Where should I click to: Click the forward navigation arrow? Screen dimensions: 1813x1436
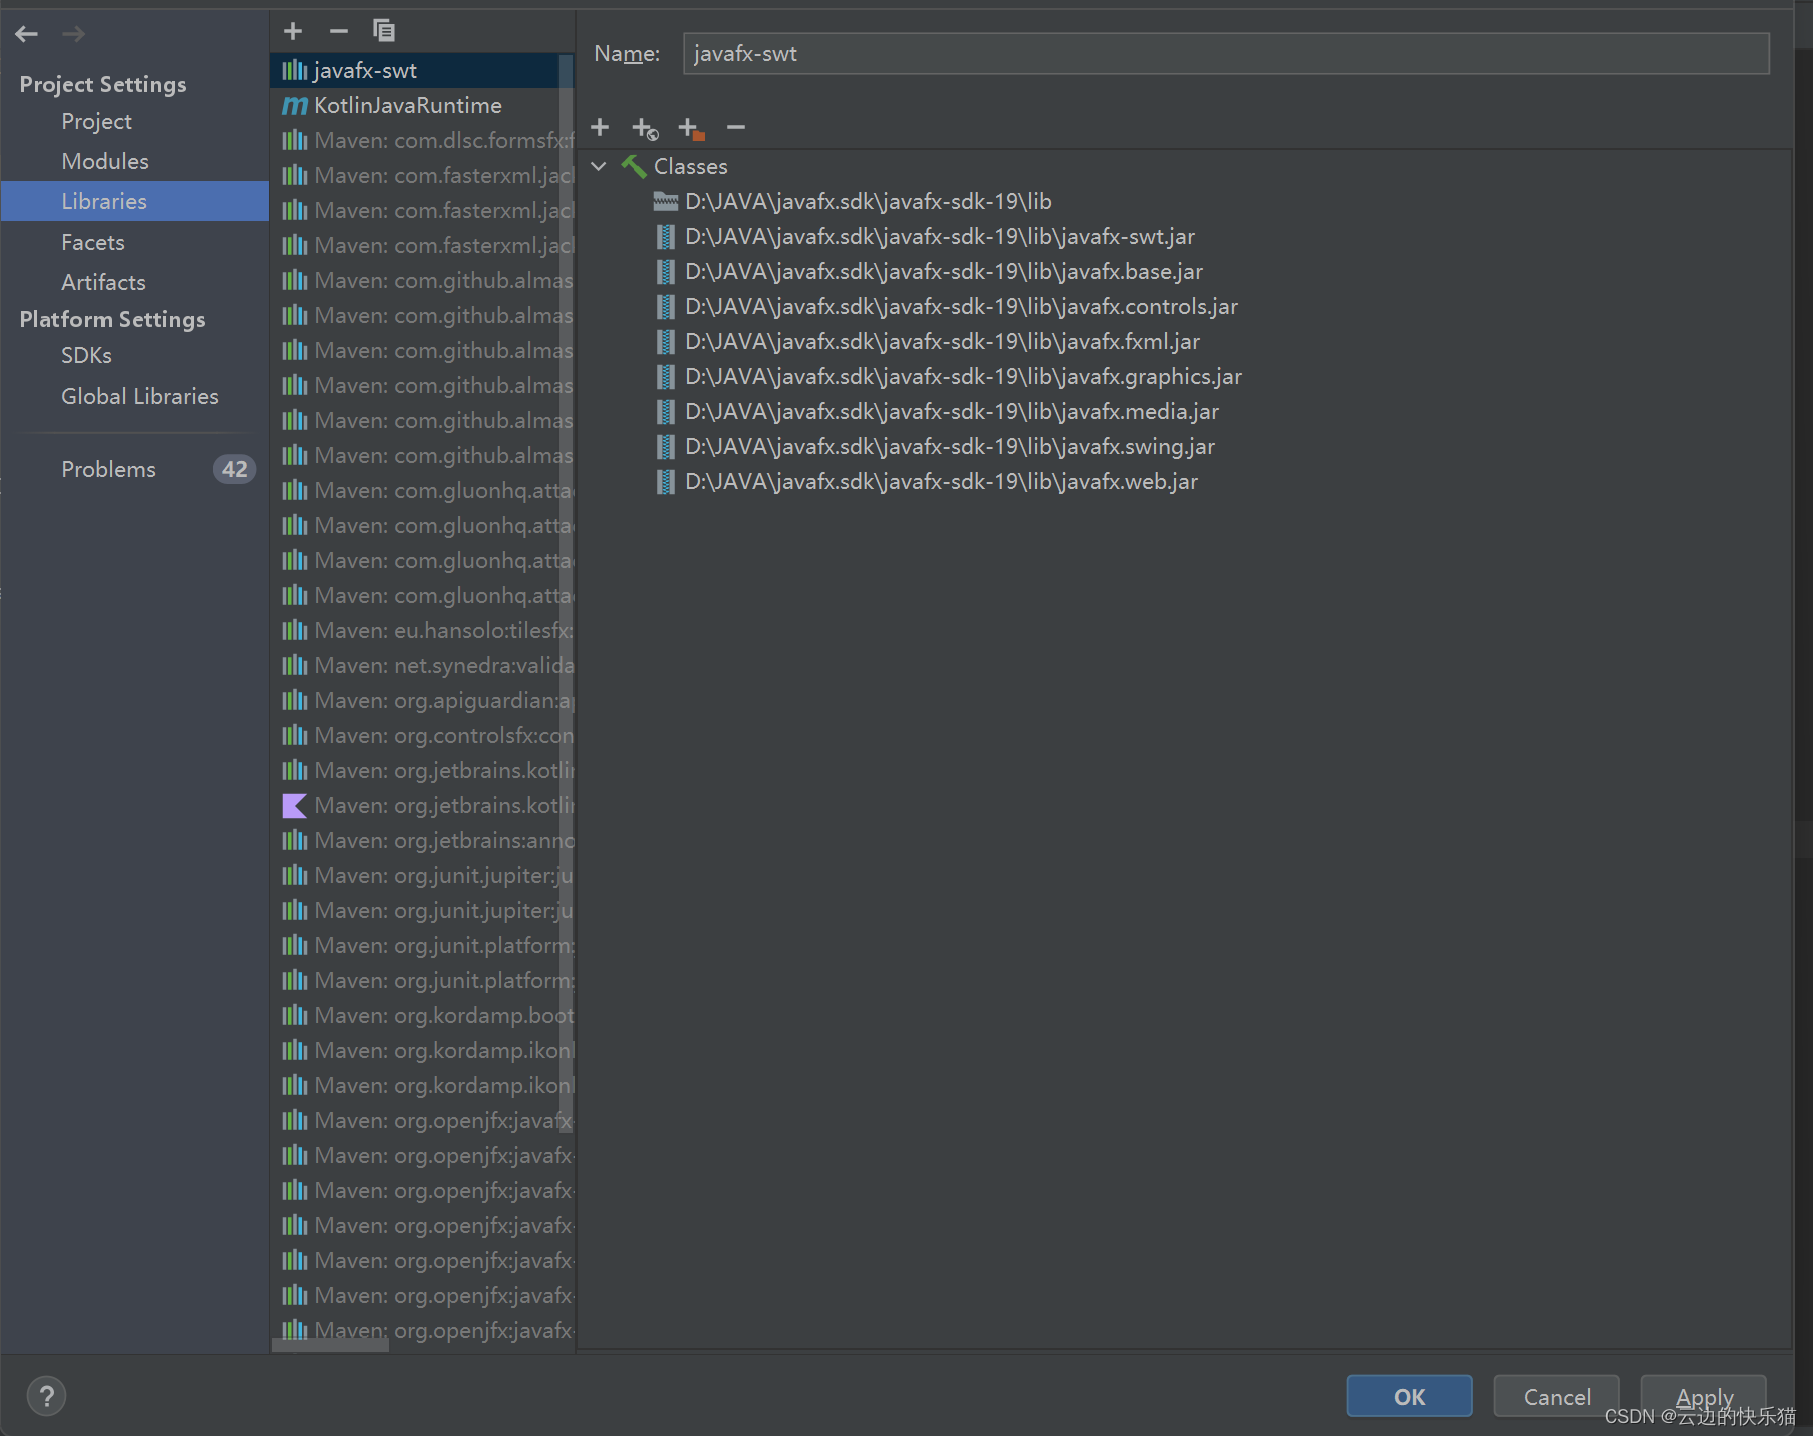click(73, 34)
